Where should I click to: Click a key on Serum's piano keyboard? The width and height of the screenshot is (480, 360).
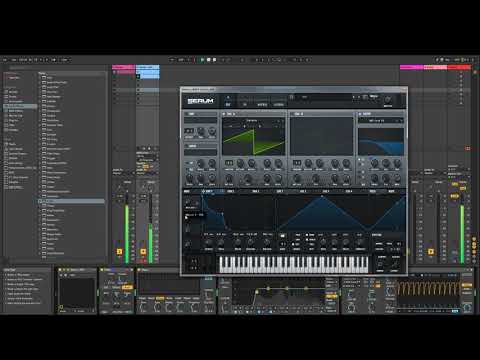click(x=293, y=264)
